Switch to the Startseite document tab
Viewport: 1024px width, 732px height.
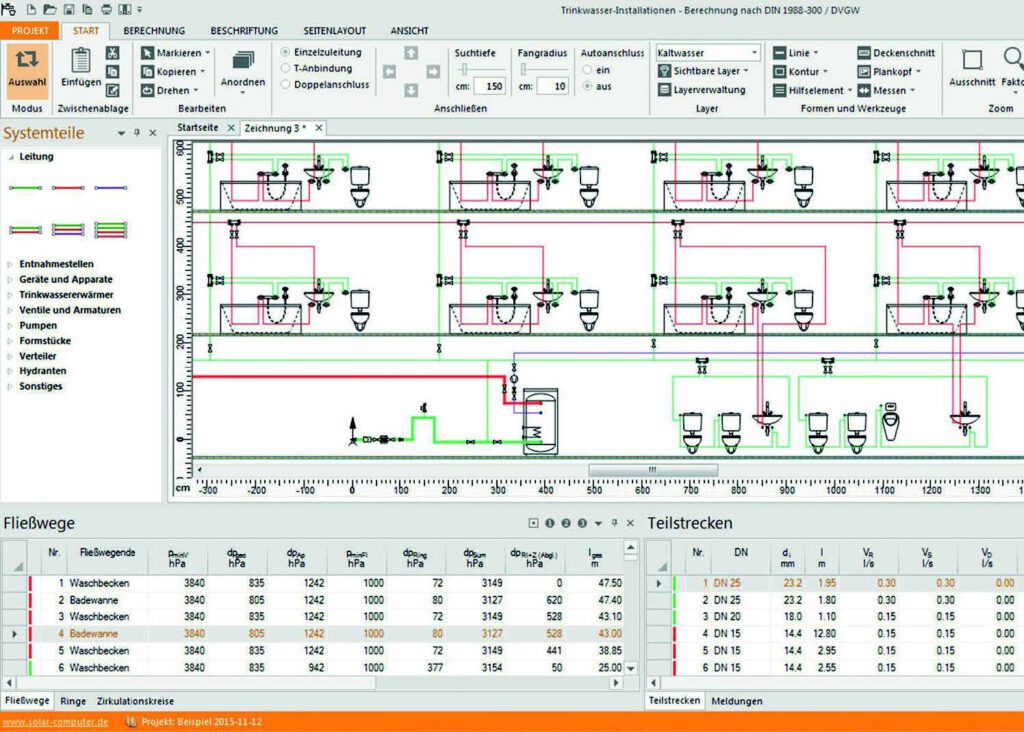[198, 128]
